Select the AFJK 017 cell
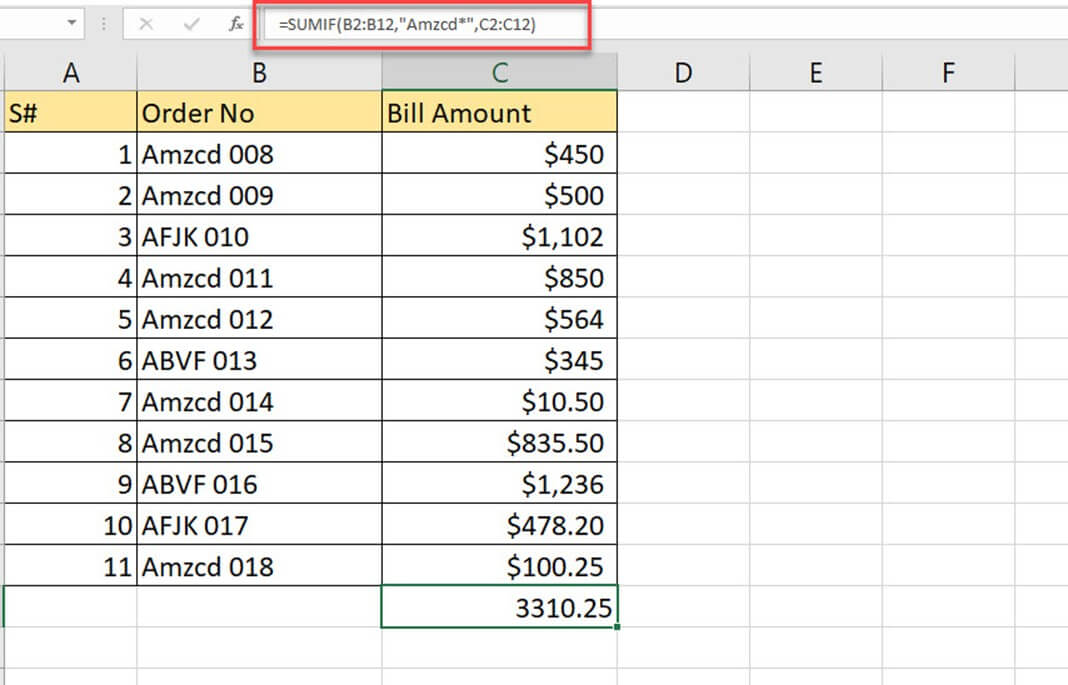Screen dimensions: 1068x685 pyautogui.click(x=259, y=525)
